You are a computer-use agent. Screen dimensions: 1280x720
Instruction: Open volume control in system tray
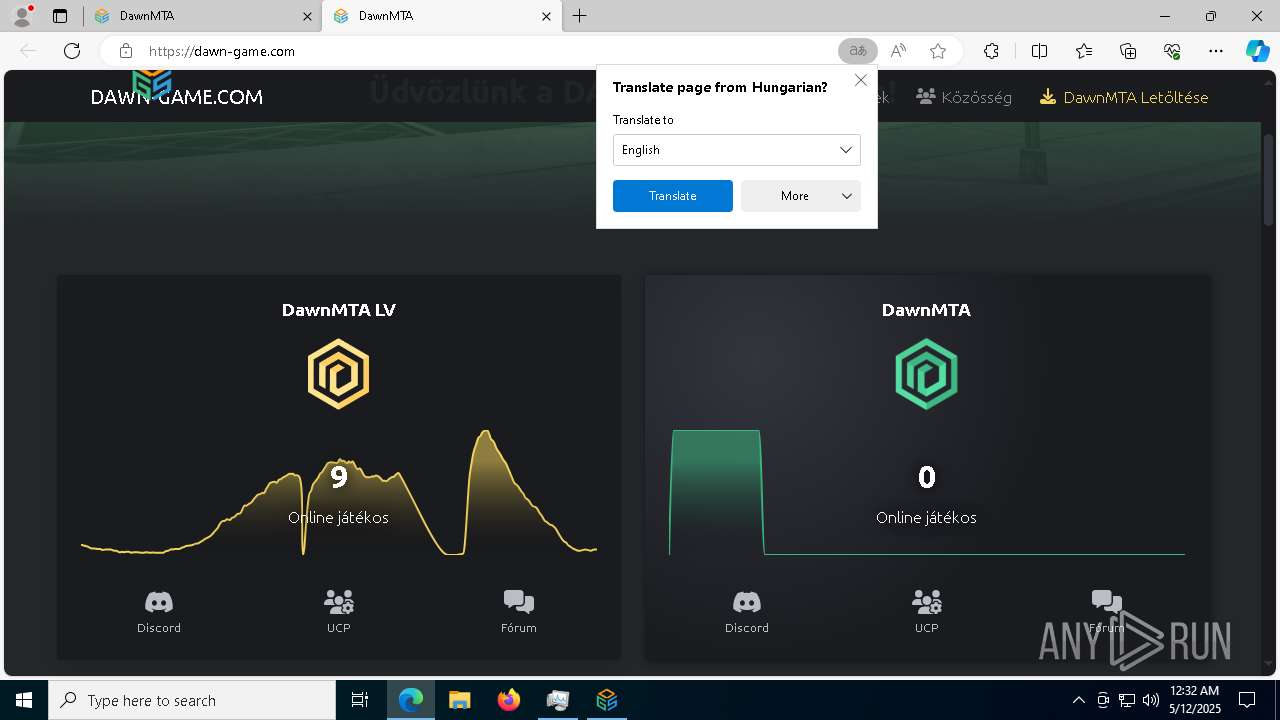point(1151,700)
